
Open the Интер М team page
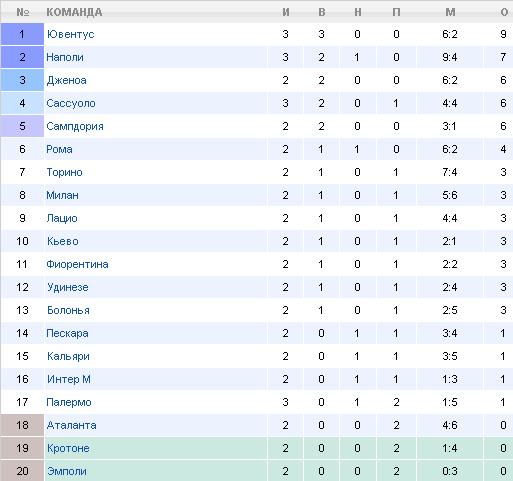click(69, 379)
